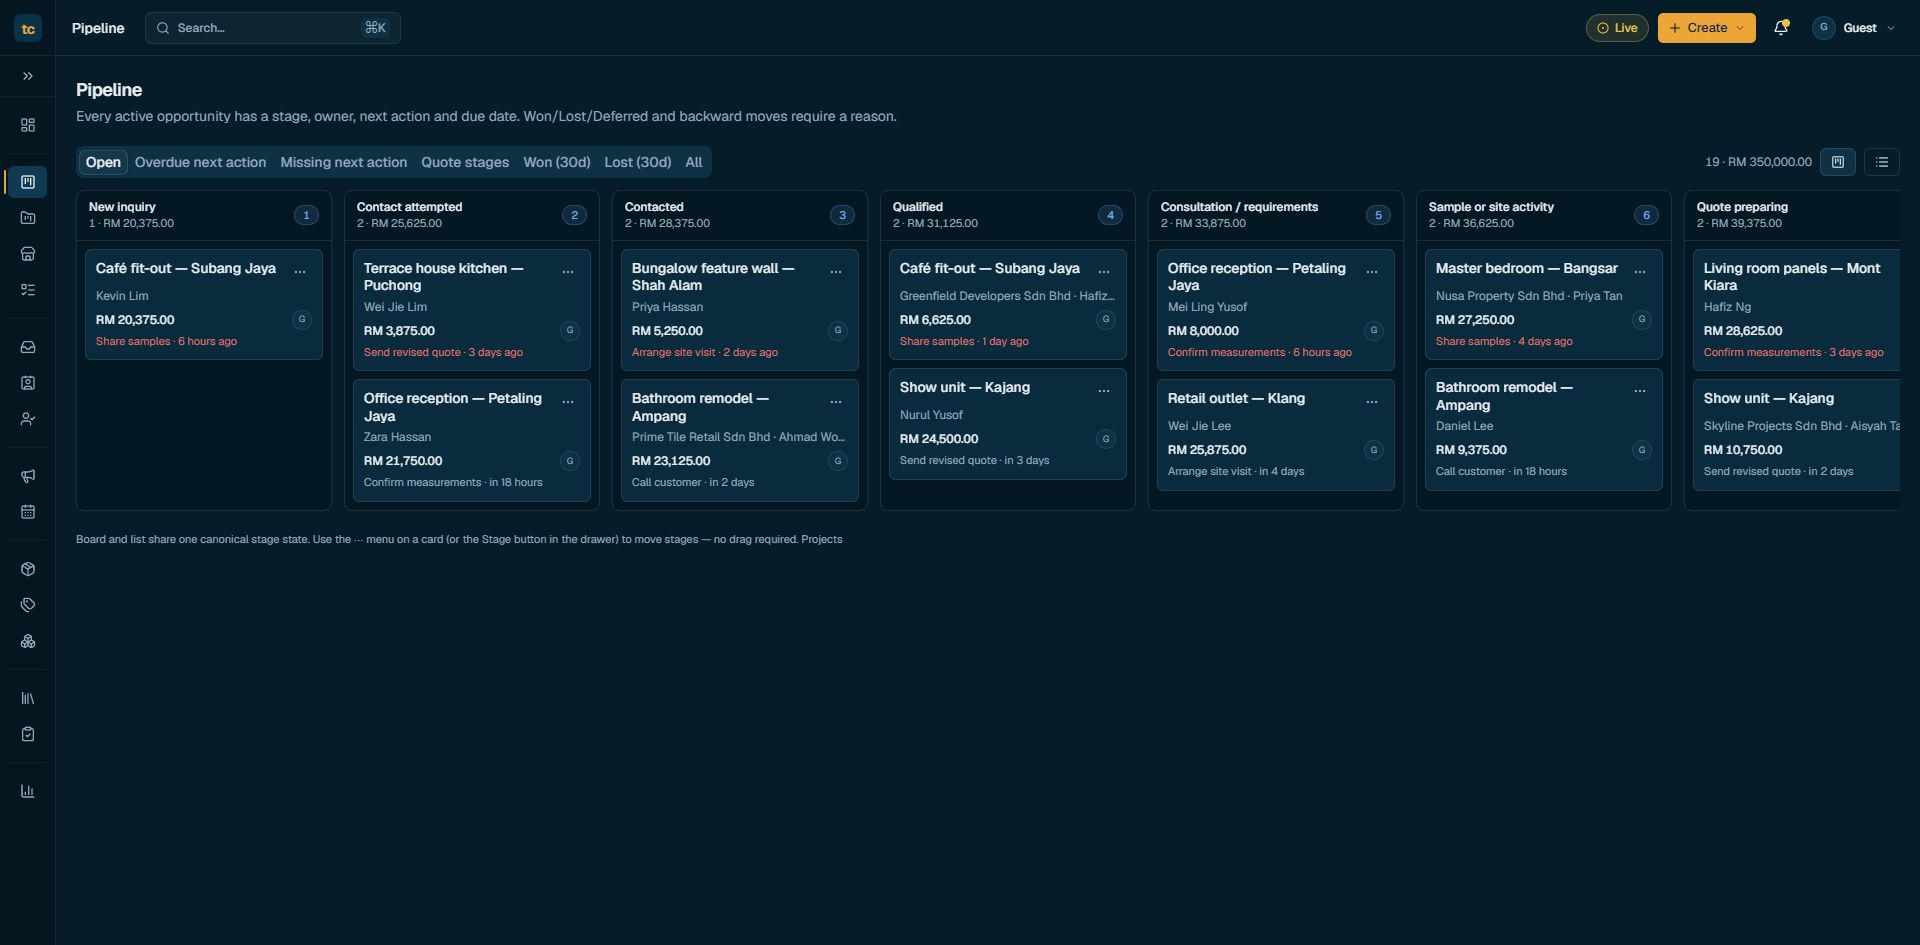Open the menu on Terrace house kitchen card
Viewport: 1920px width, 945px height.
[x=568, y=271]
